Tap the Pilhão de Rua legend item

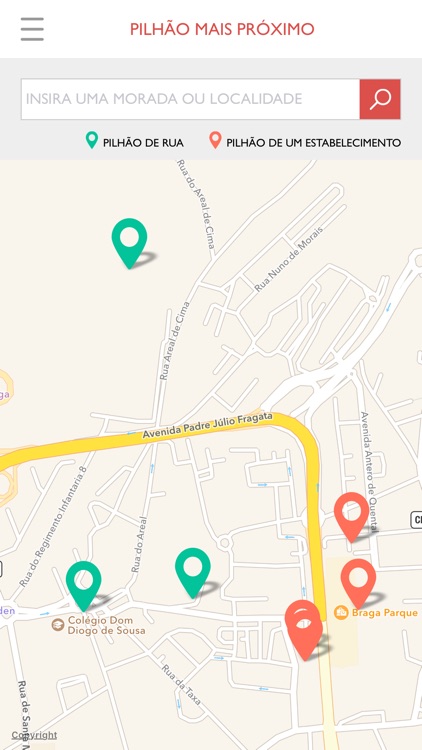(x=134, y=142)
